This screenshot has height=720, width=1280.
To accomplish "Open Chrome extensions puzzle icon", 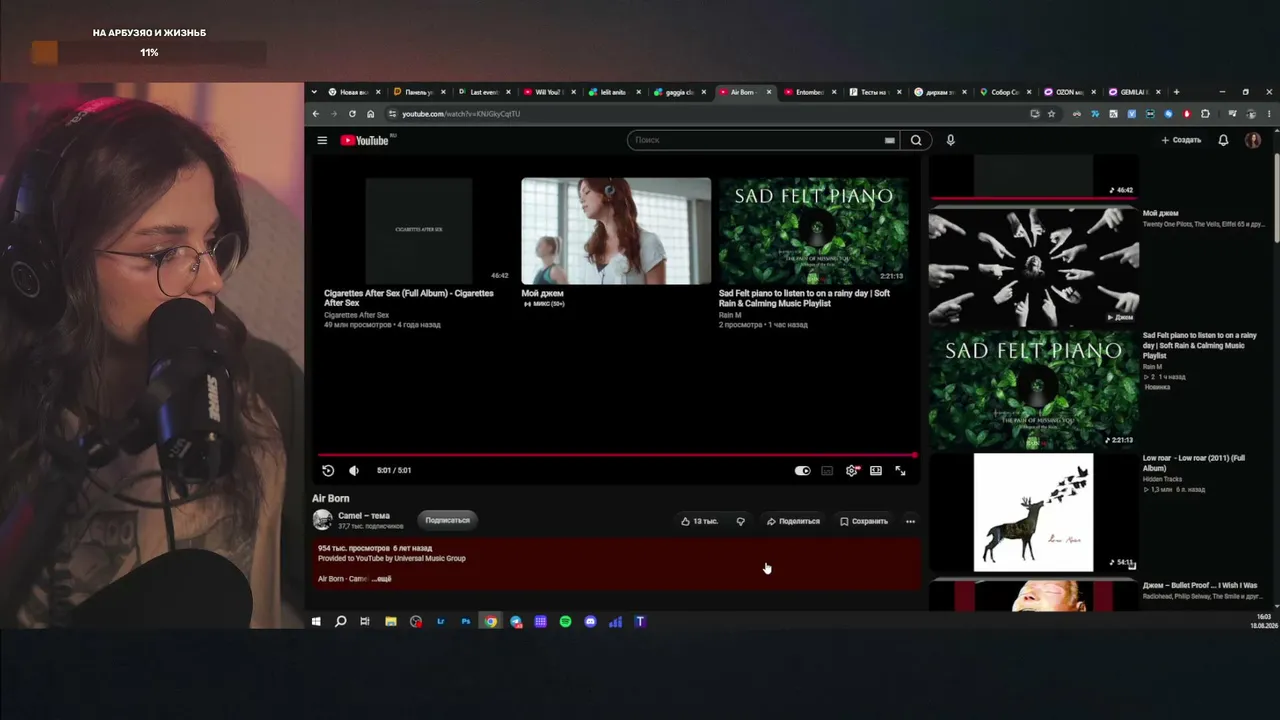I will [x=1205, y=114].
